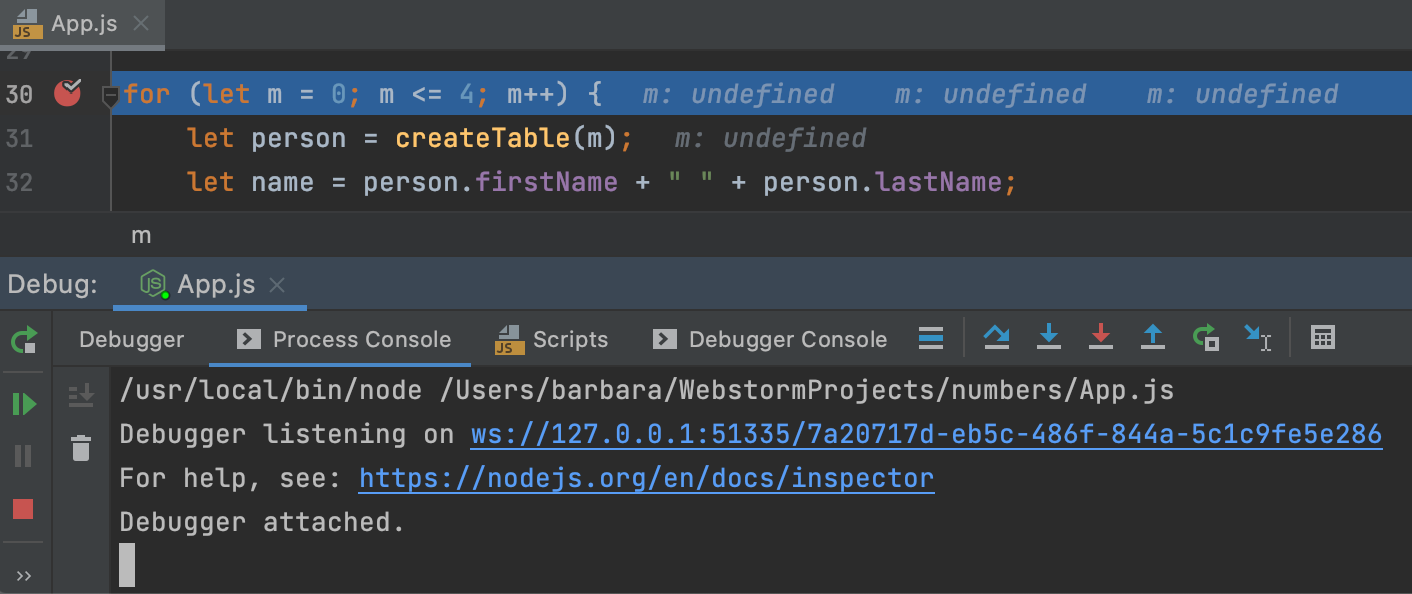
Task: Click the blue Step Into arrow
Action: 1048,338
